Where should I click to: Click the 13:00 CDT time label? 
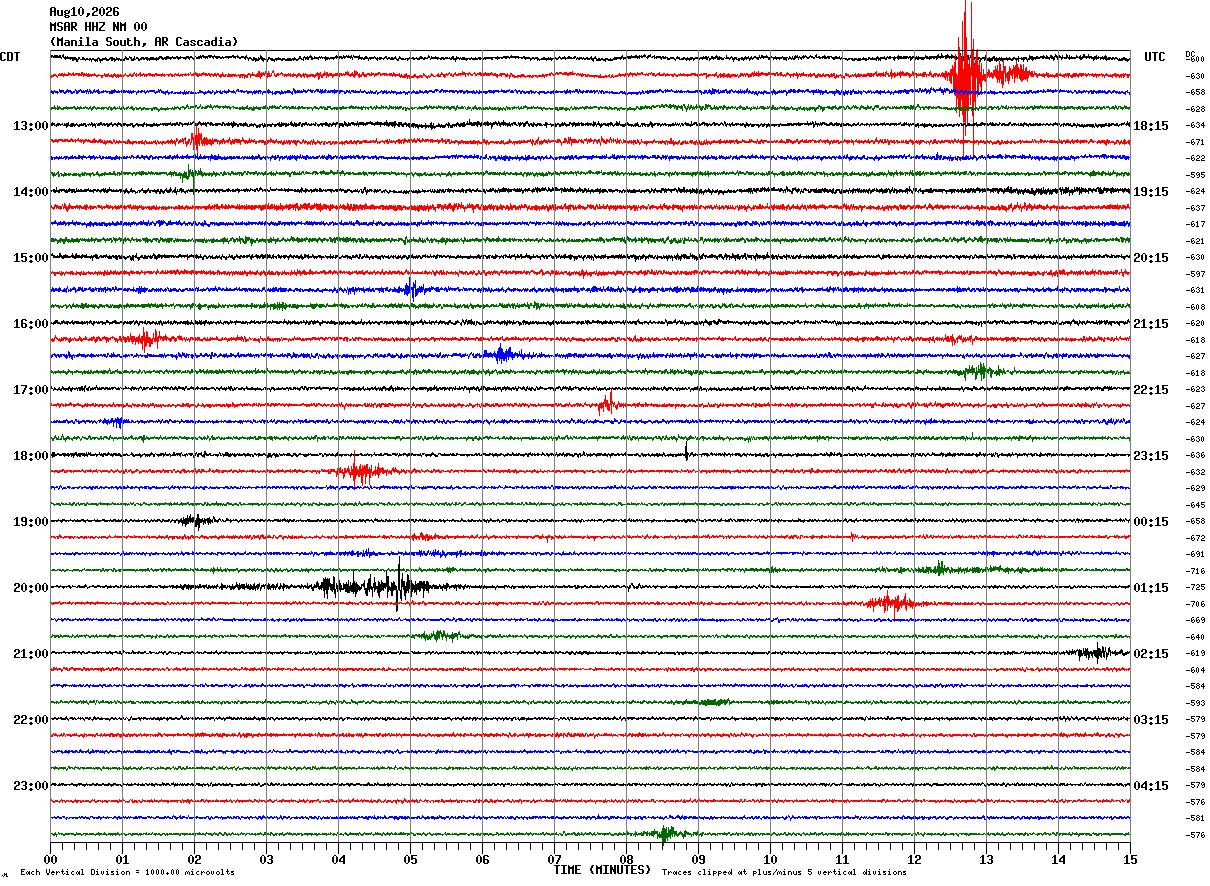(30, 126)
